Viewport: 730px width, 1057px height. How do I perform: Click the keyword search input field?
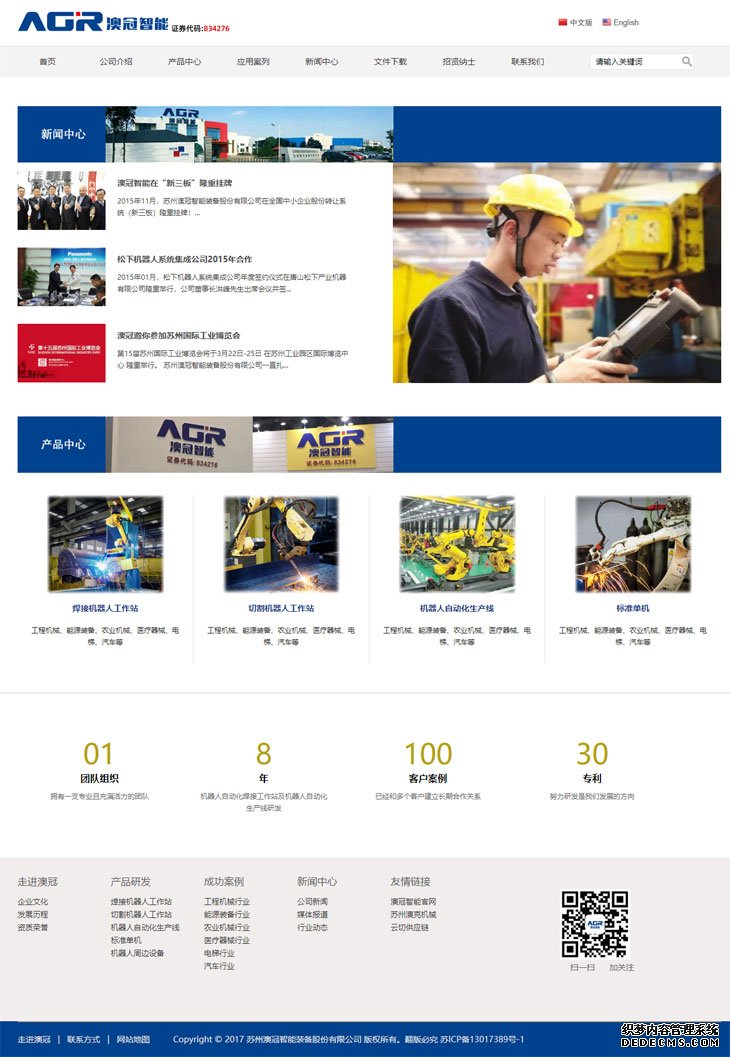coord(634,62)
